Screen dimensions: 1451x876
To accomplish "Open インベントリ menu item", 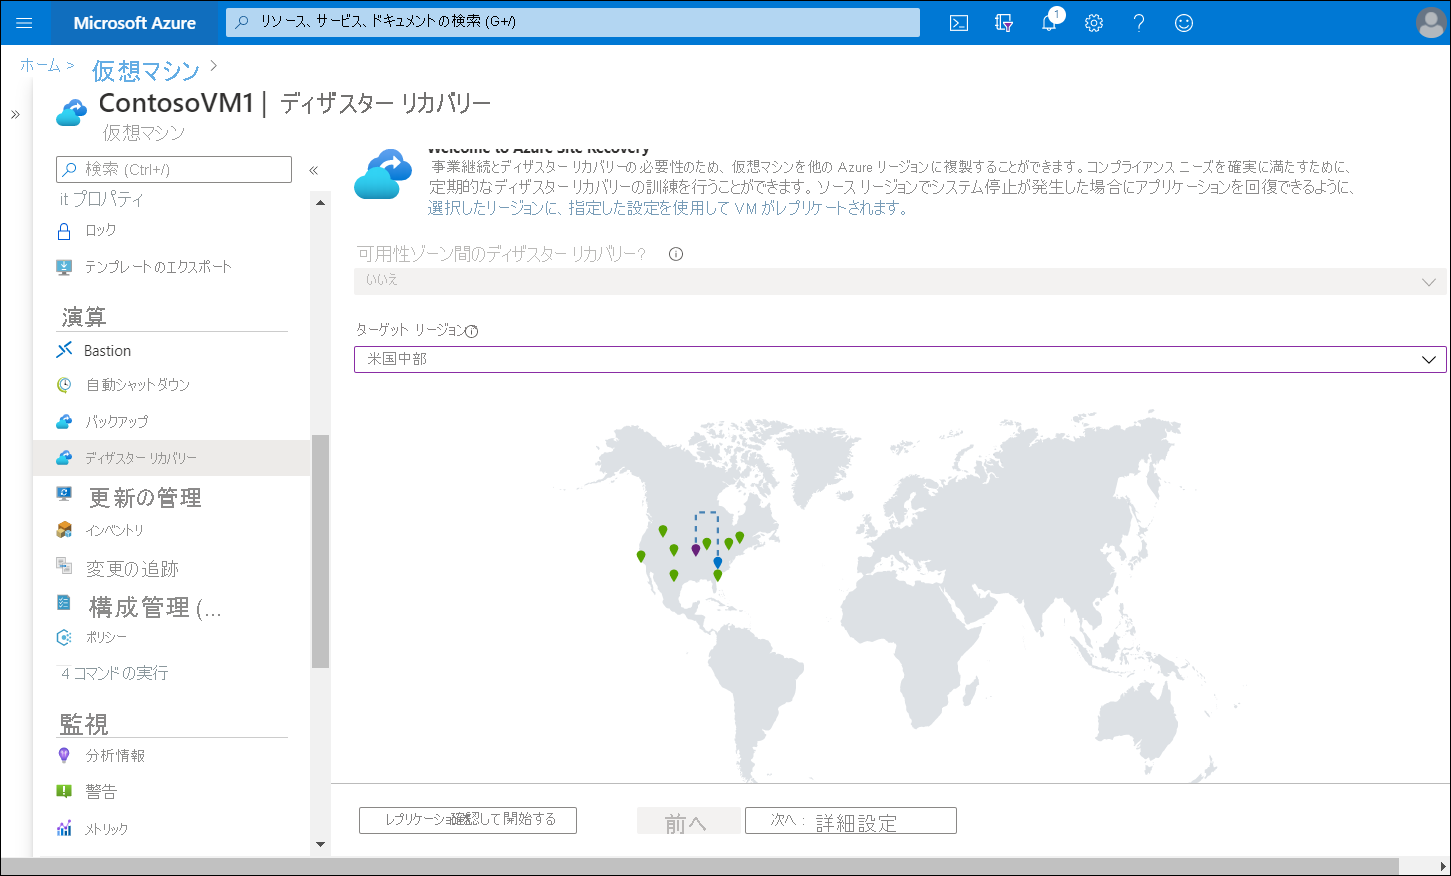I will [114, 530].
